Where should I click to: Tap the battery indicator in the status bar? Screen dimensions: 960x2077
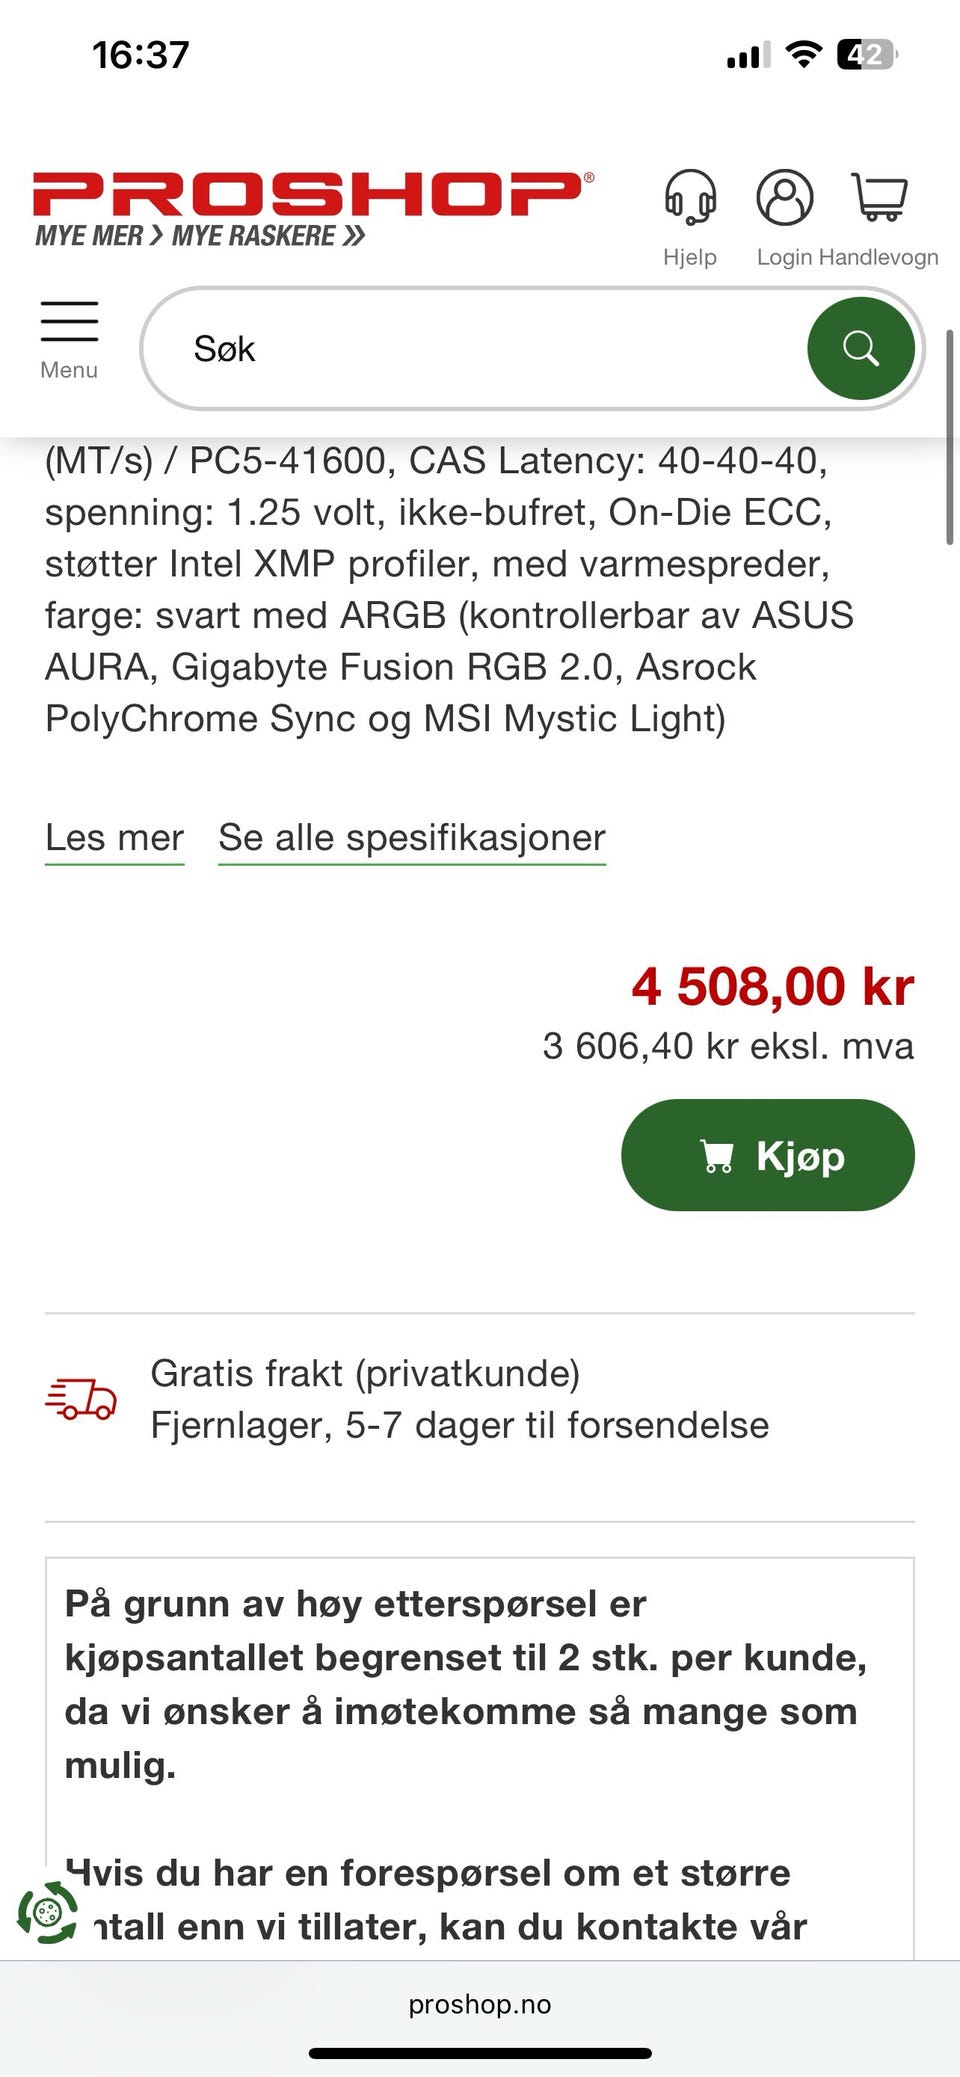866,54
